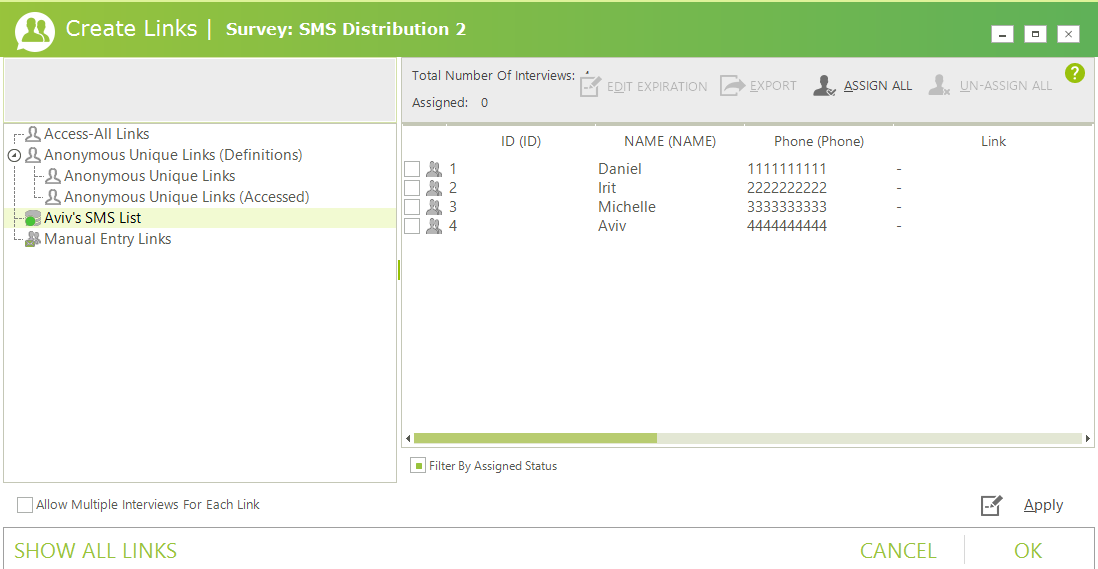
Task: Click the Apply pencil icon
Action: tap(991, 505)
